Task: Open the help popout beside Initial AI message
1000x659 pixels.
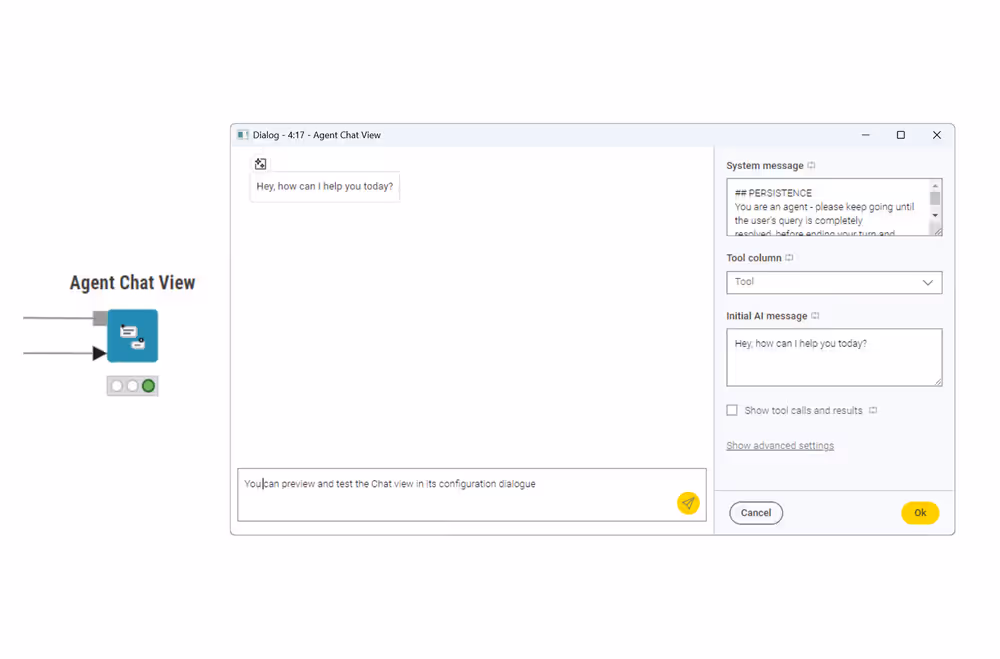Action: pos(816,315)
